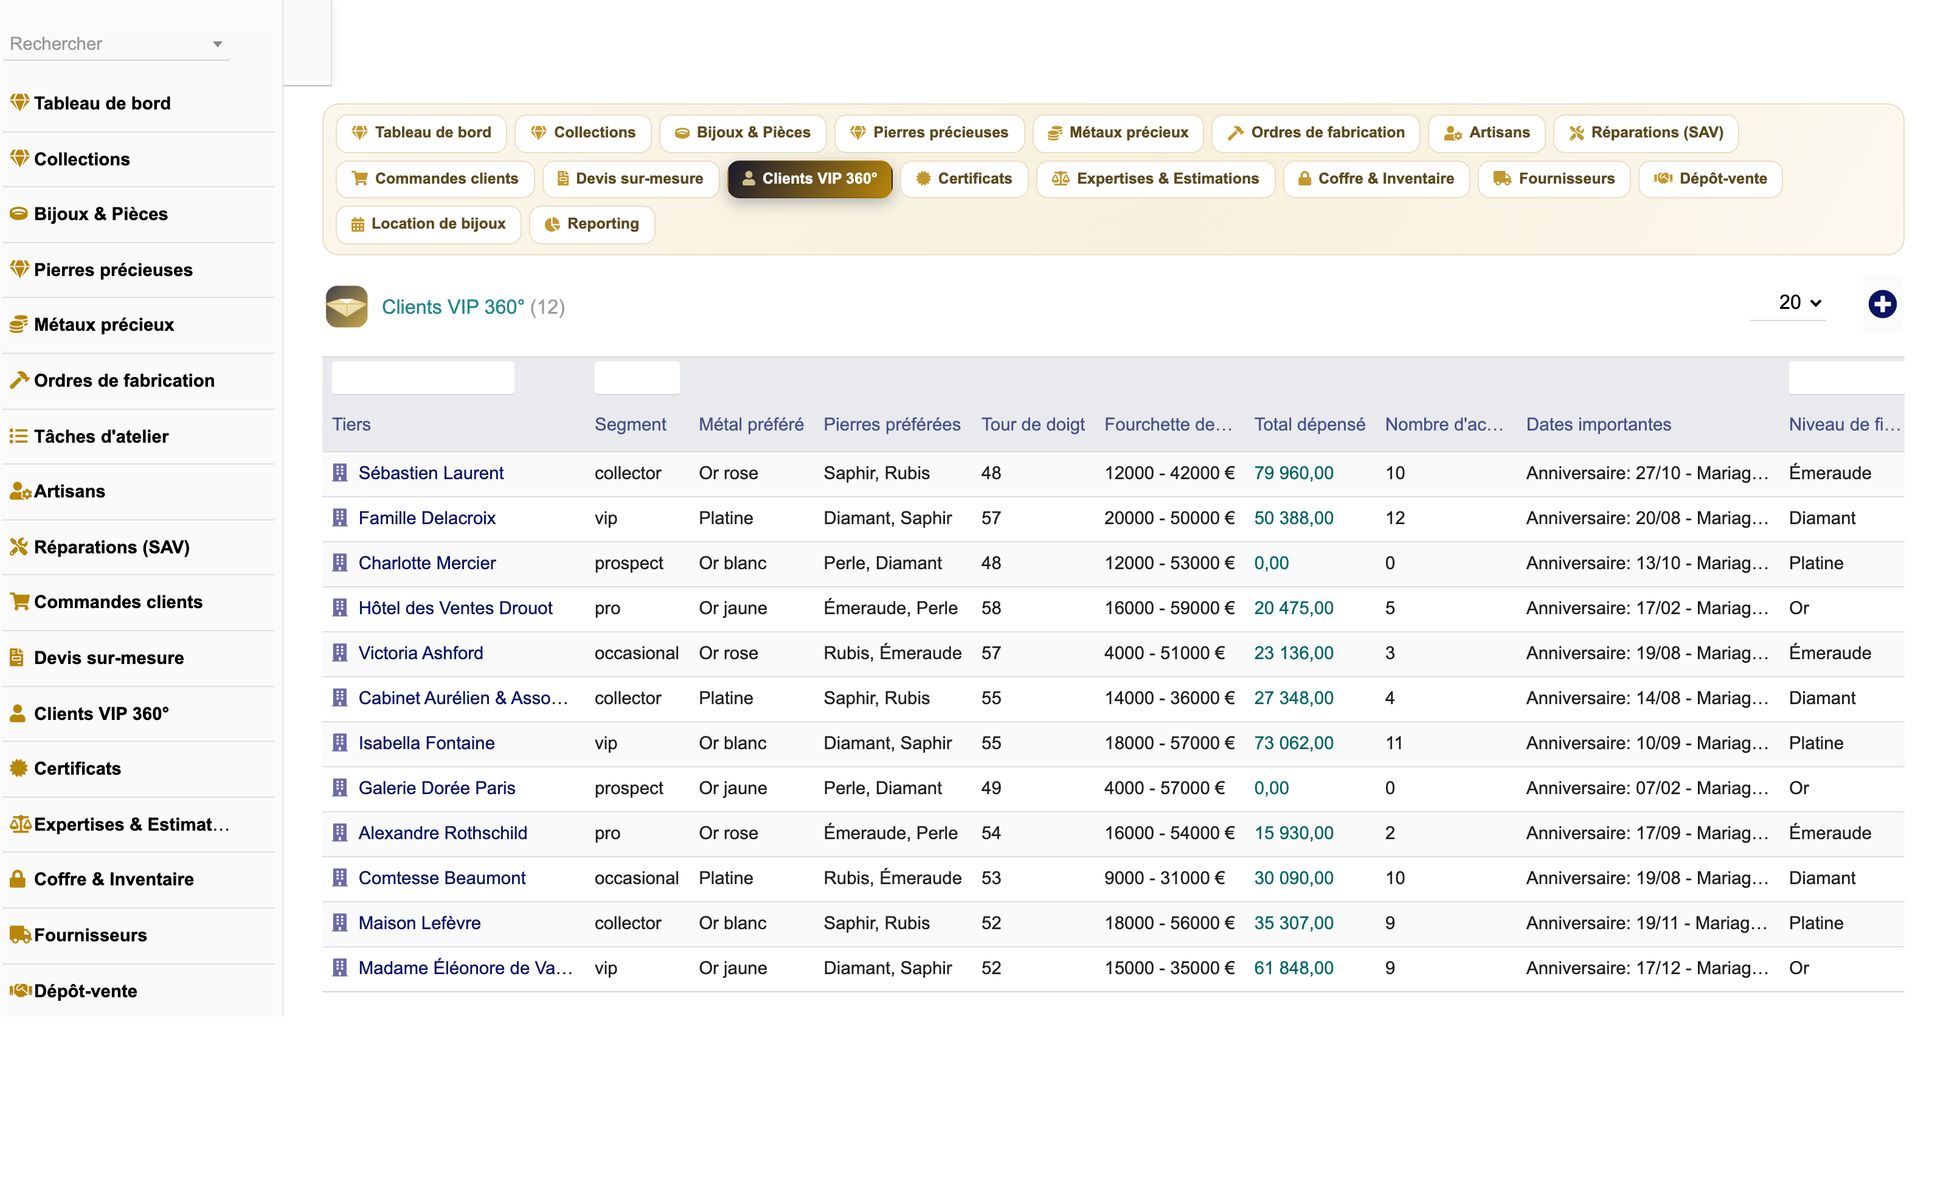This screenshot has width=1946, height=1204.
Task: Click the 14000 - 36000 € budget cell
Action: pos(1169,698)
